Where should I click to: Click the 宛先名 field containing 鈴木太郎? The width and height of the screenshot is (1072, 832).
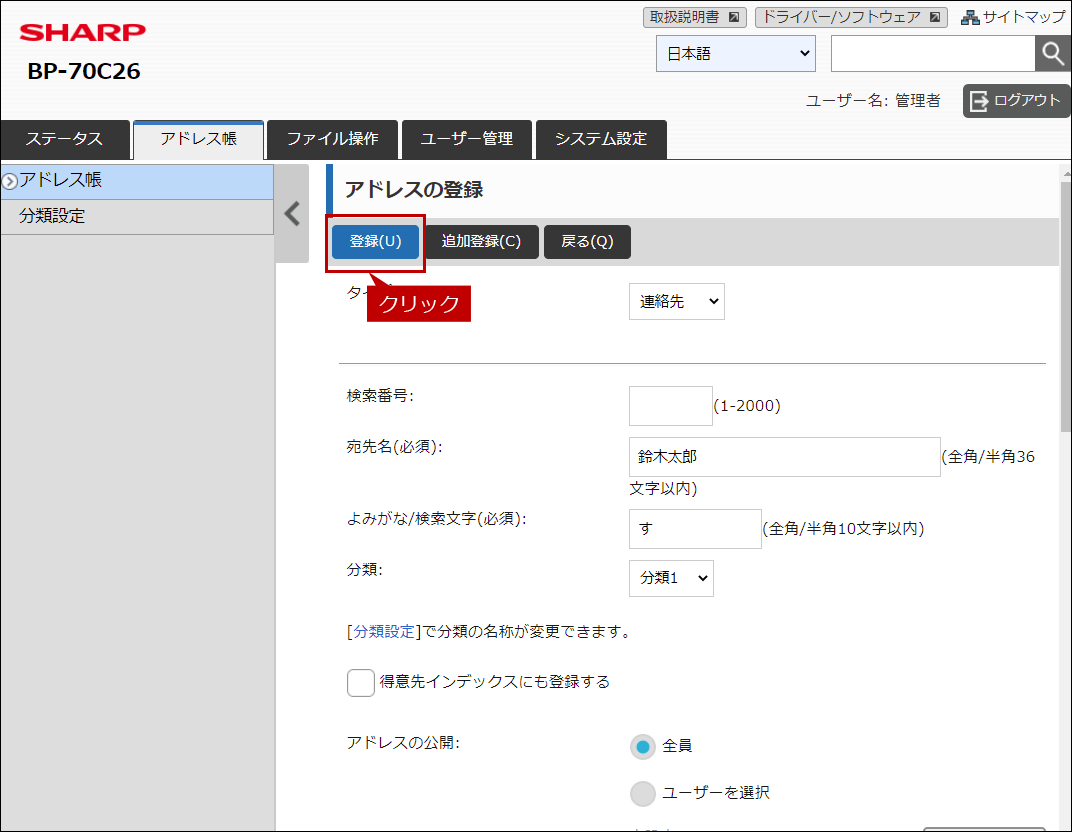click(784, 457)
